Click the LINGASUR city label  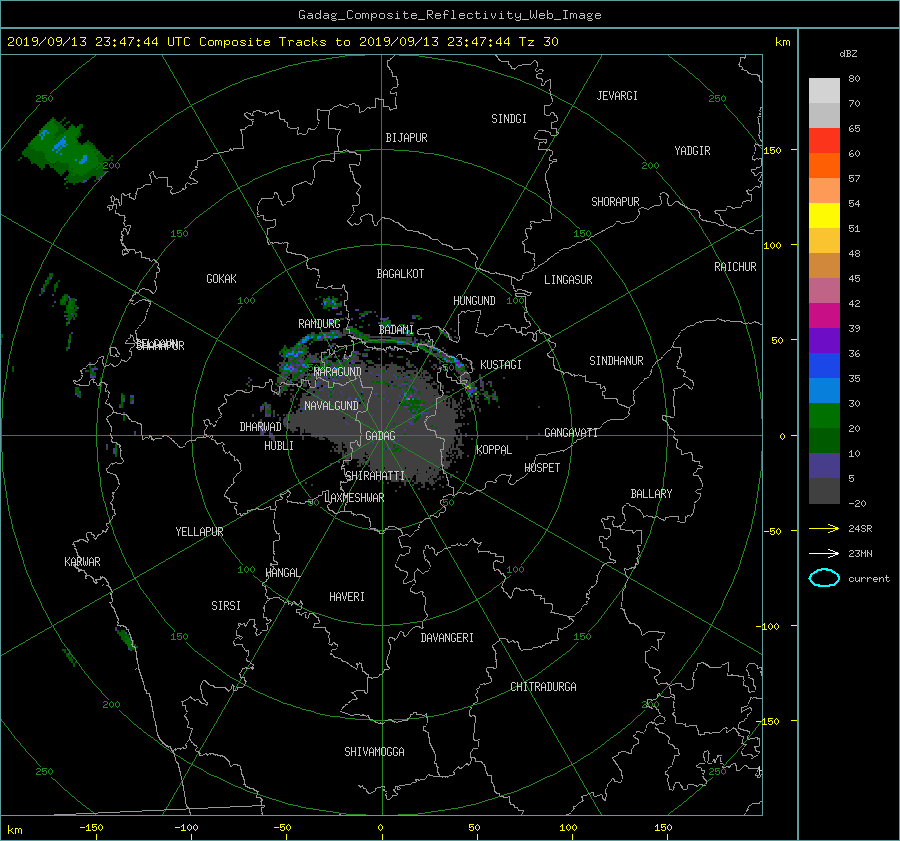point(568,280)
